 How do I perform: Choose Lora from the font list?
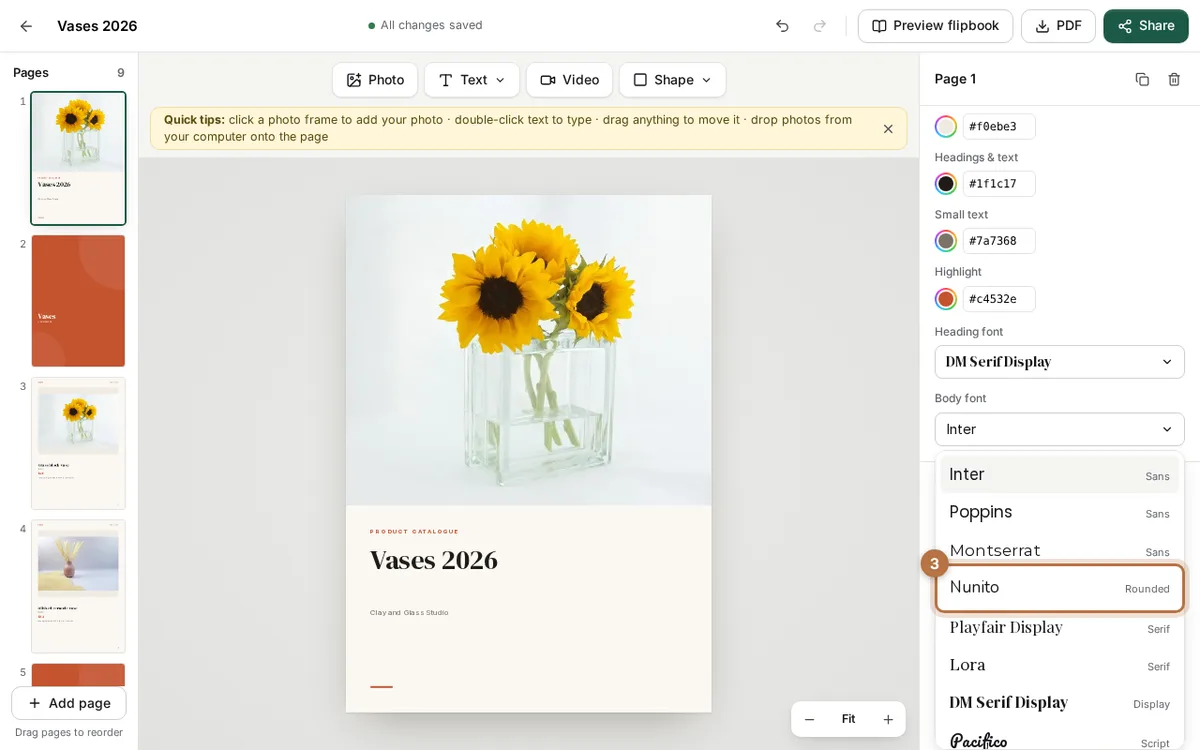pos(1059,666)
